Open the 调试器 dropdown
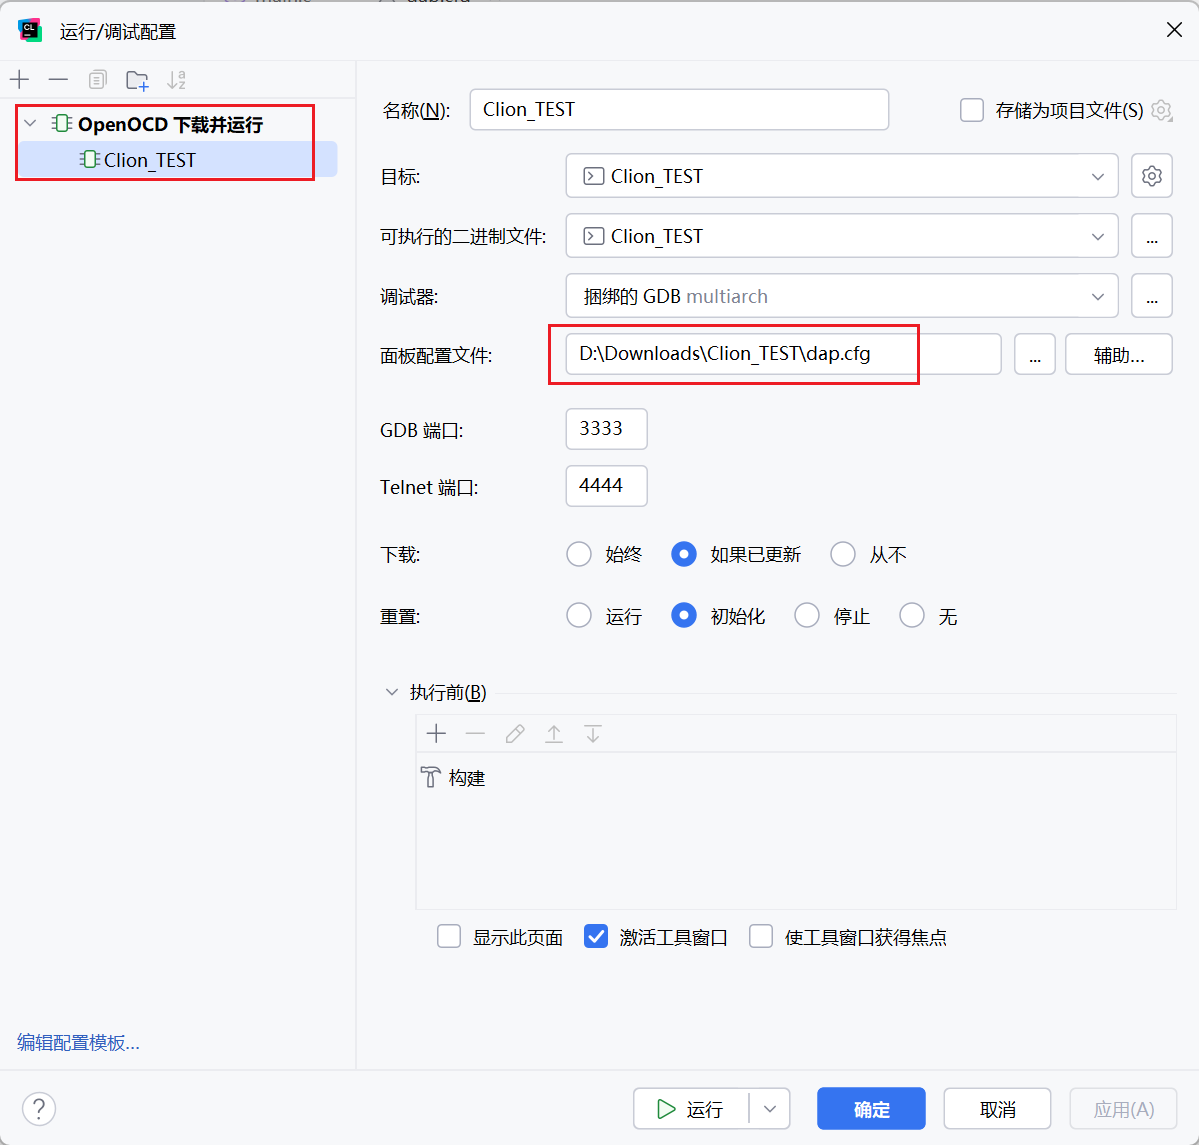The width and height of the screenshot is (1199, 1145). point(842,296)
